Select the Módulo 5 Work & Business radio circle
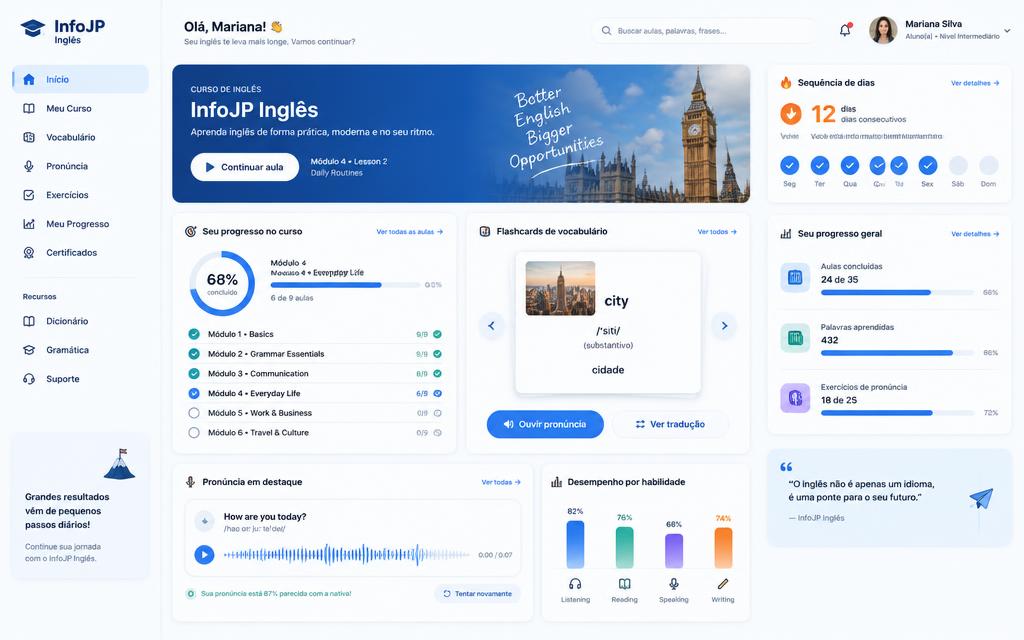This screenshot has width=1024, height=640. pos(194,413)
